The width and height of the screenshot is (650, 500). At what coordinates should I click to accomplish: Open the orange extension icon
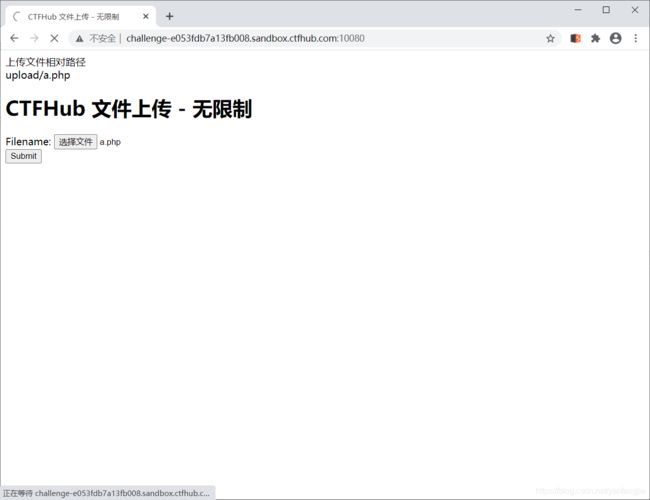575,38
